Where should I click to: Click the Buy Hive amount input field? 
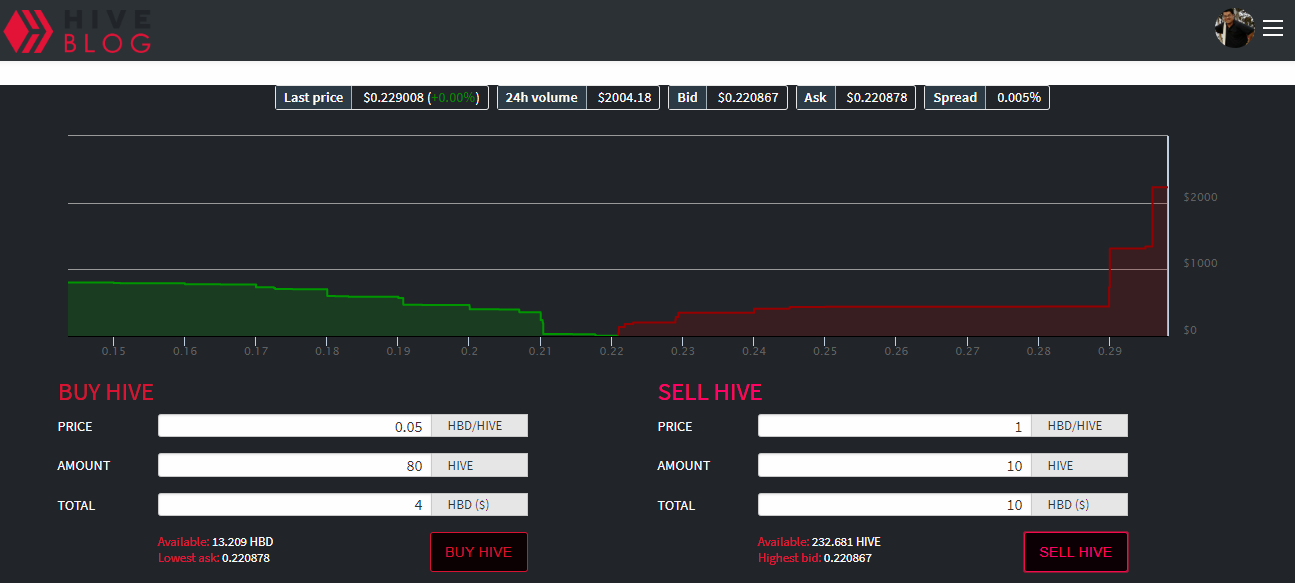[x=295, y=465]
